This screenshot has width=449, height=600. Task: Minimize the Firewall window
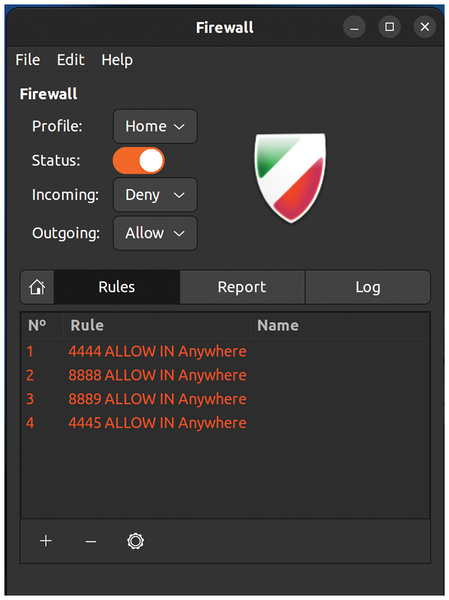(x=354, y=27)
